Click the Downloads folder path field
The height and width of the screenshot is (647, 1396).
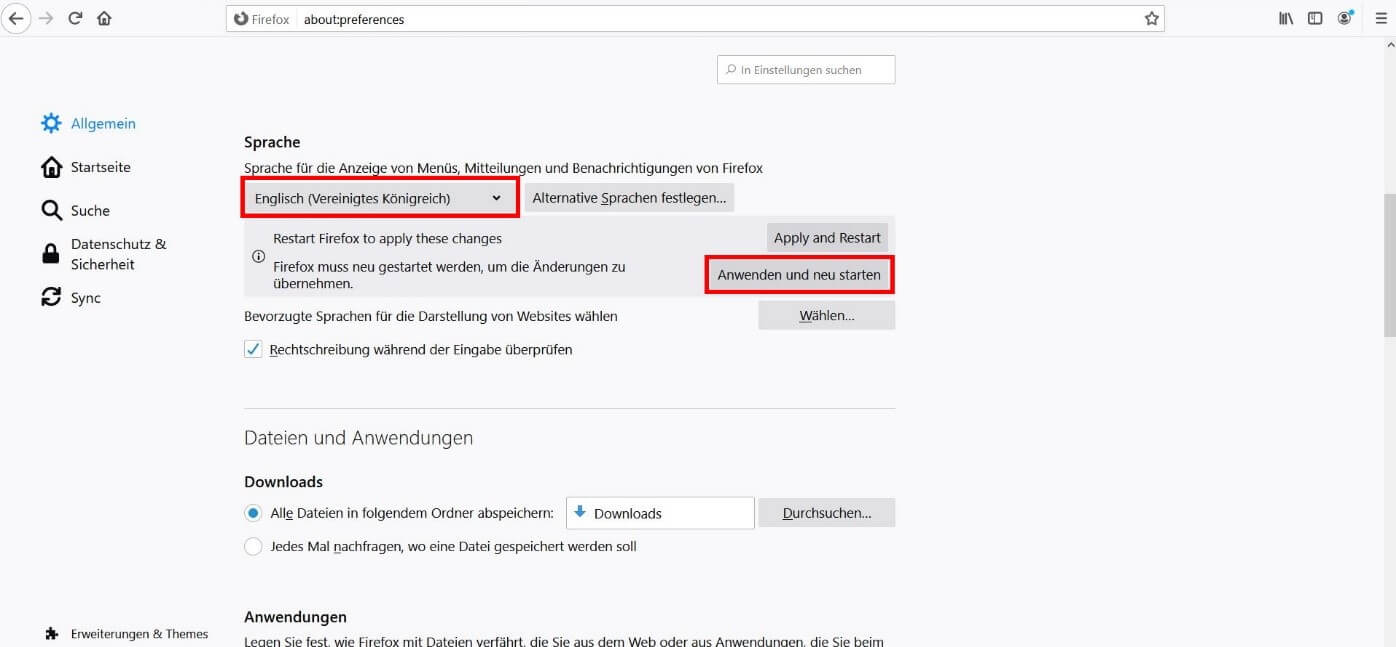click(x=660, y=513)
